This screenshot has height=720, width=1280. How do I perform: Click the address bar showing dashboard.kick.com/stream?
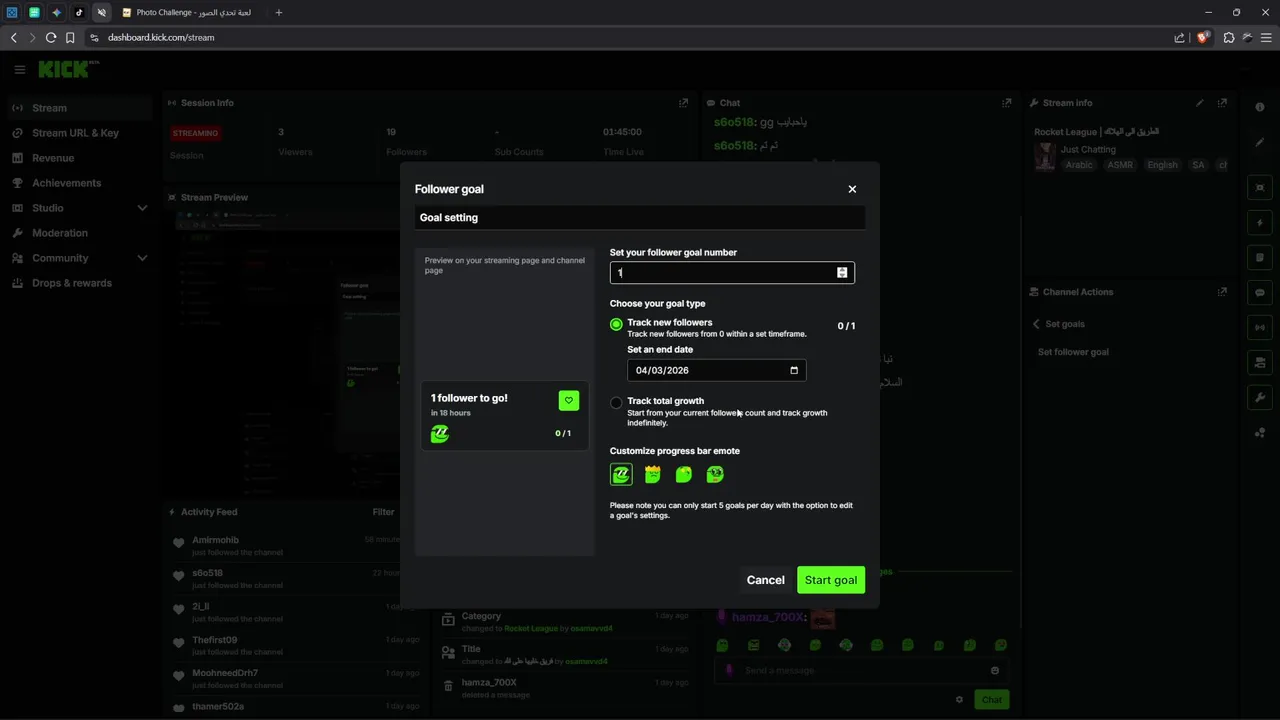pyautogui.click(x=161, y=37)
